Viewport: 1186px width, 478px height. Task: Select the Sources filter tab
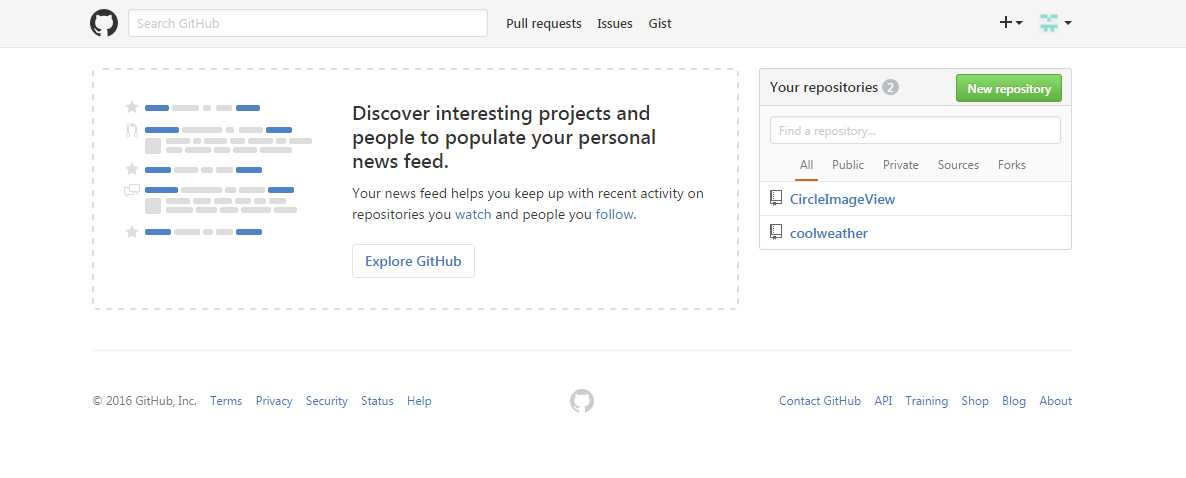click(x=958, y=165)
